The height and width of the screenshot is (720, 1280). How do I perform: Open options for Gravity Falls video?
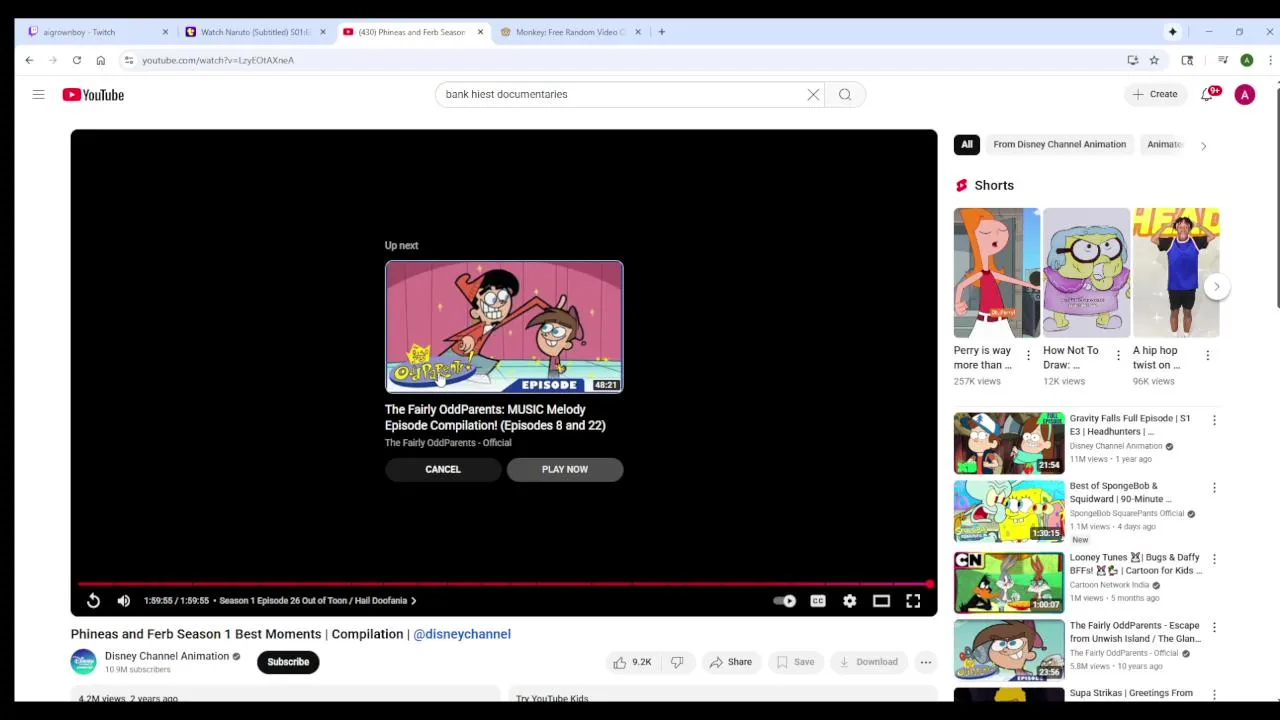click(1214, 420)
